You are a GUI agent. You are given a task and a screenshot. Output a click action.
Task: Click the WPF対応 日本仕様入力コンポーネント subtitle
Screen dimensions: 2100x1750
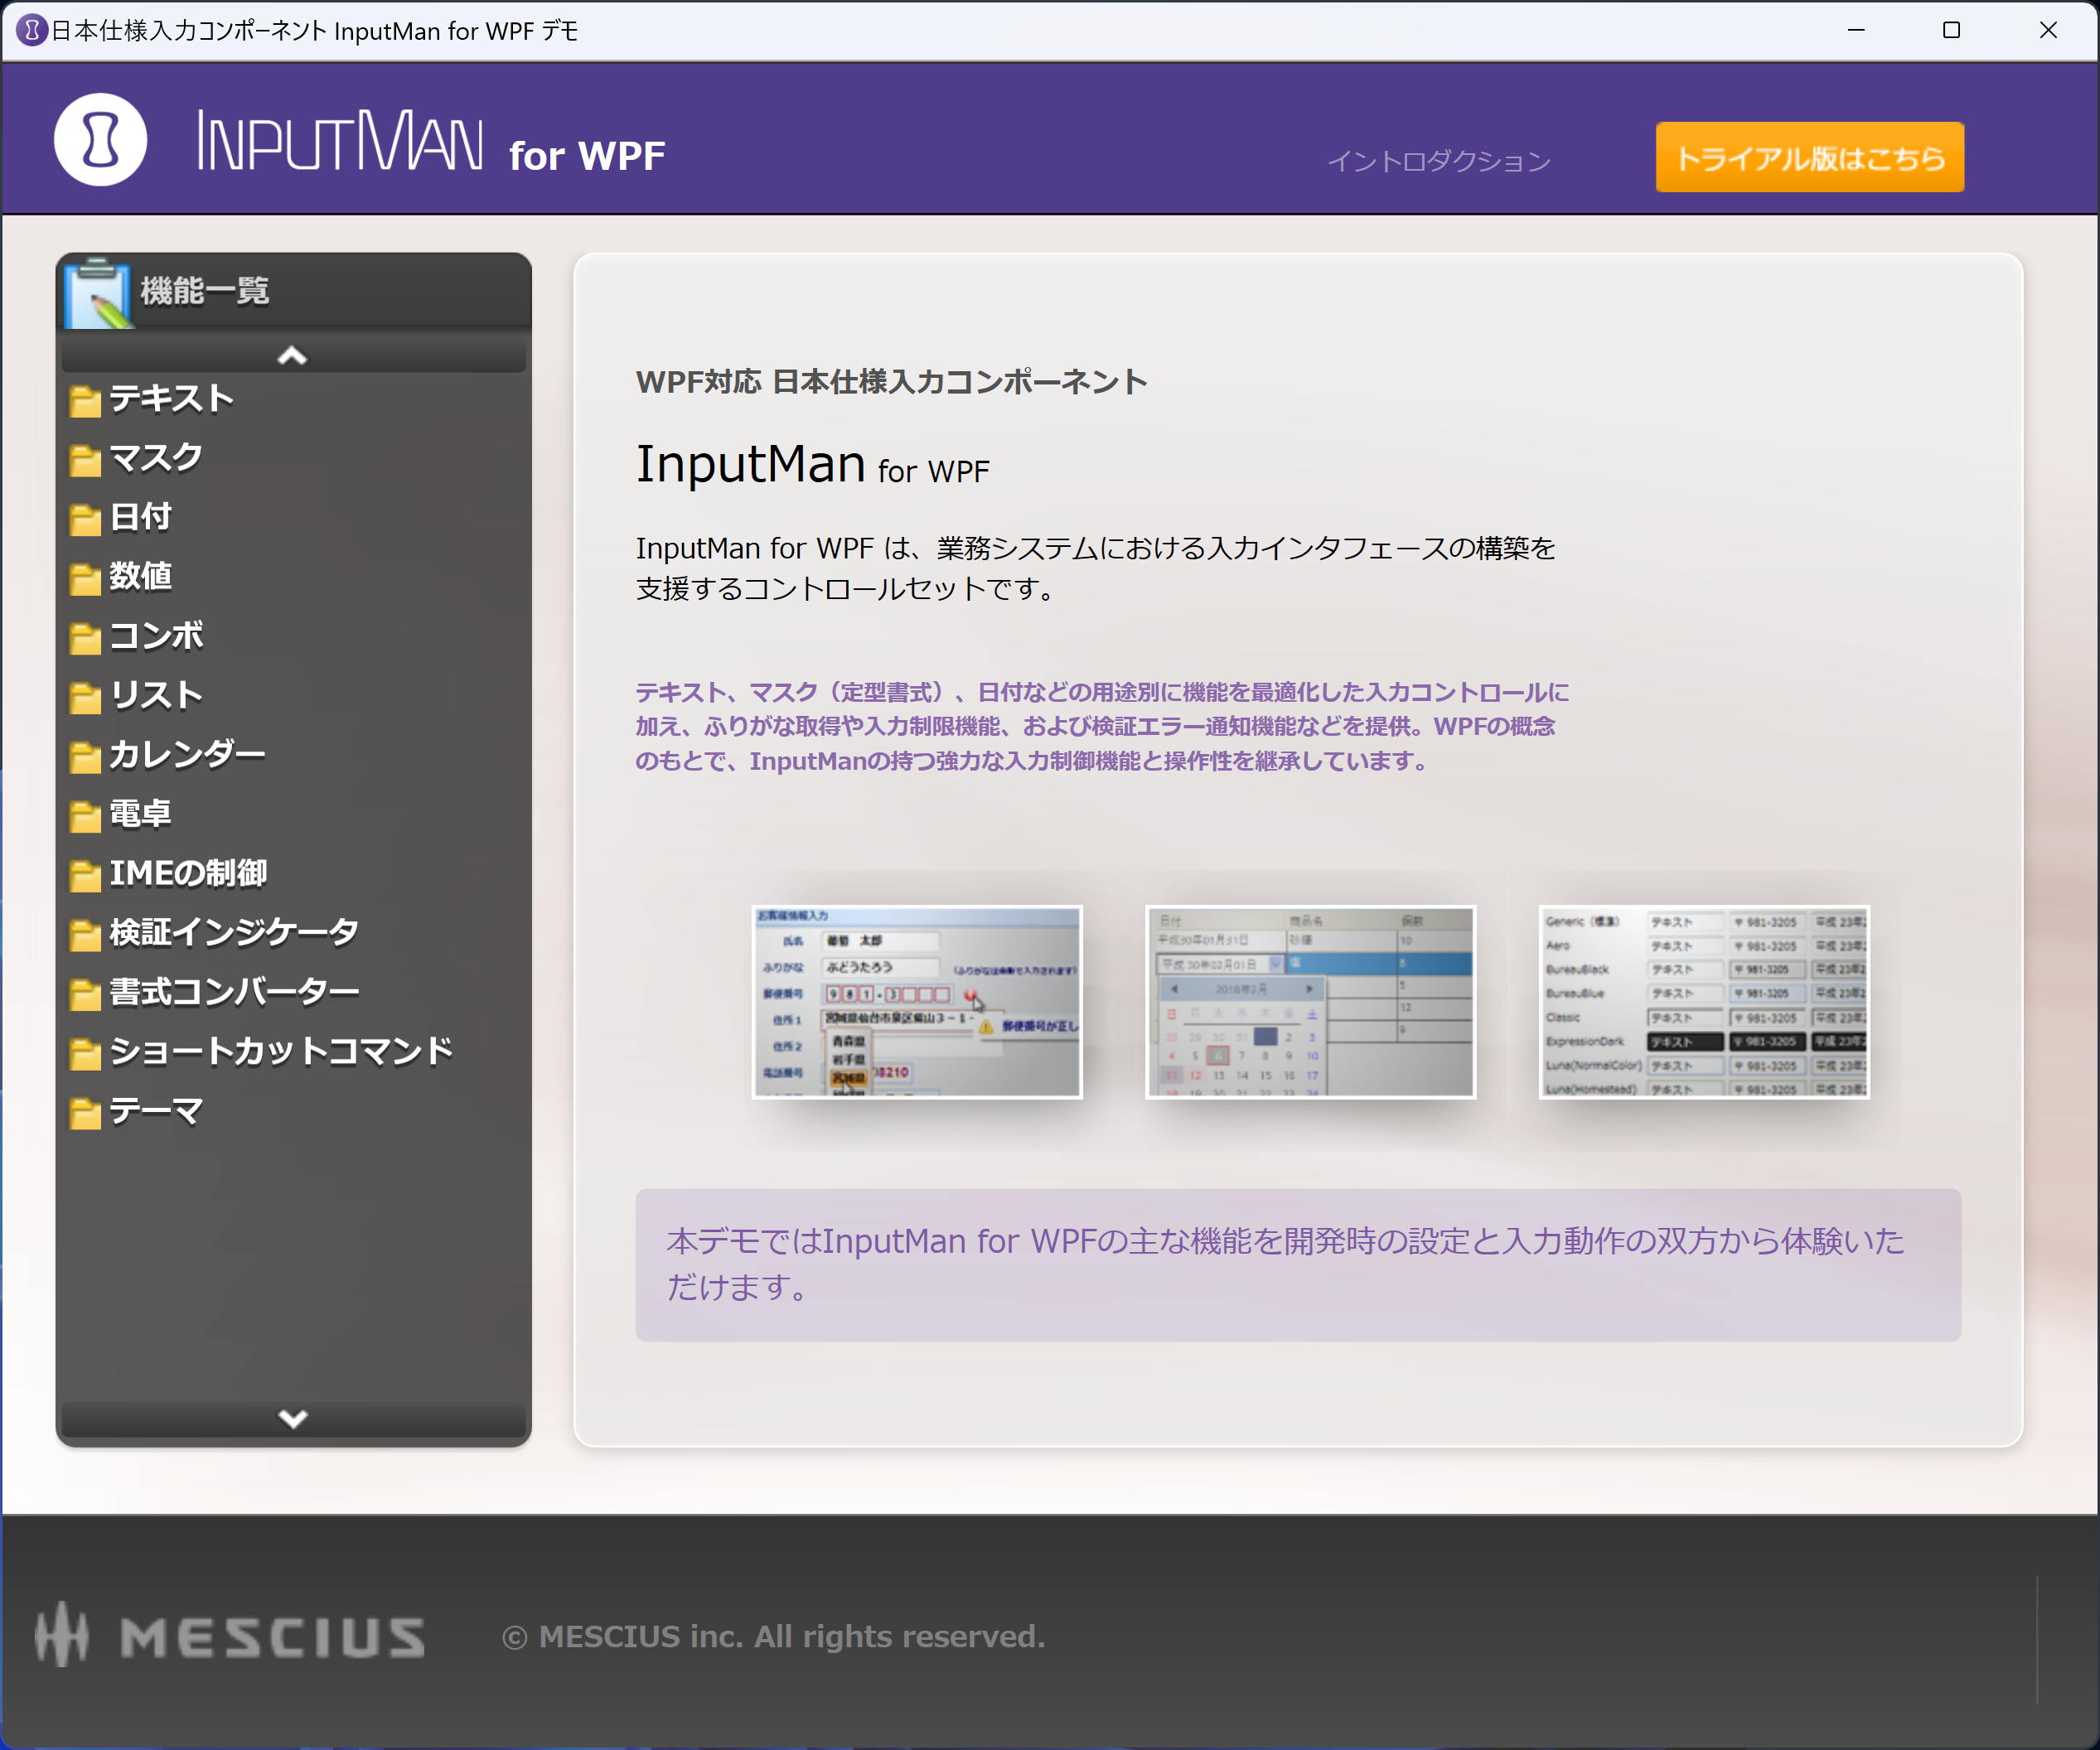pyautogui.click(x=891, y=382)
